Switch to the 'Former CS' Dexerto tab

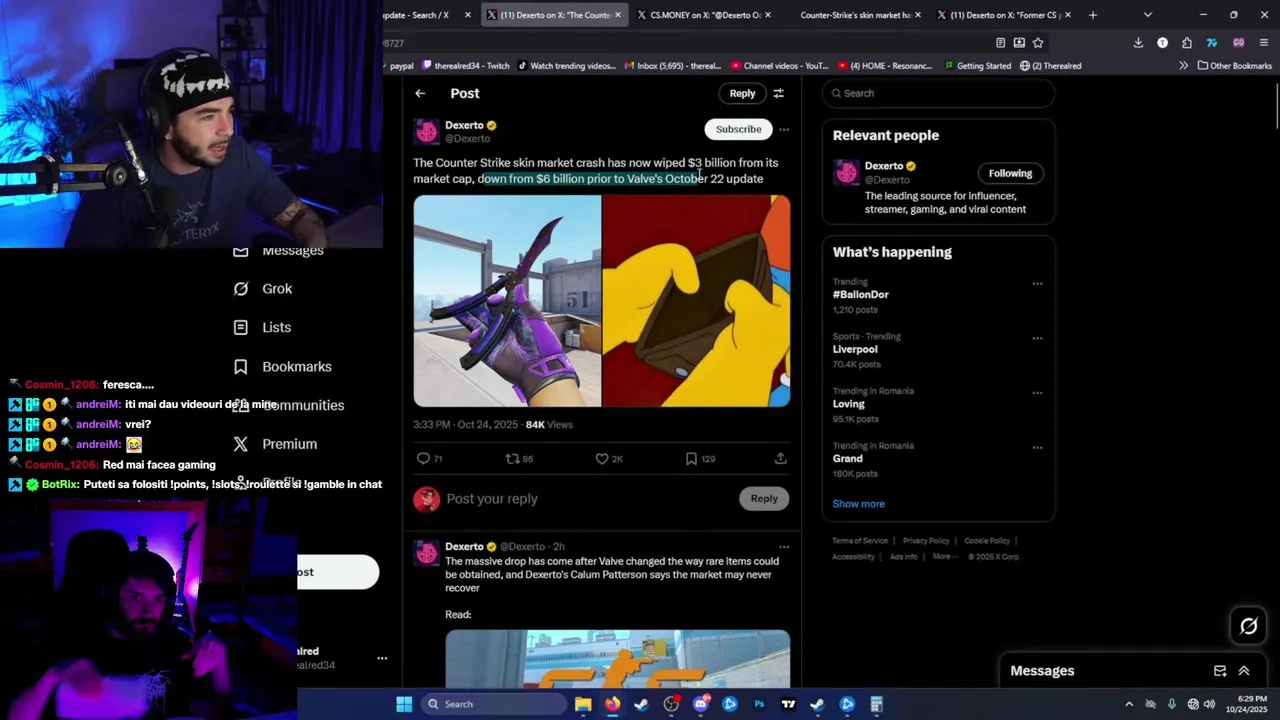(1004, 15)
